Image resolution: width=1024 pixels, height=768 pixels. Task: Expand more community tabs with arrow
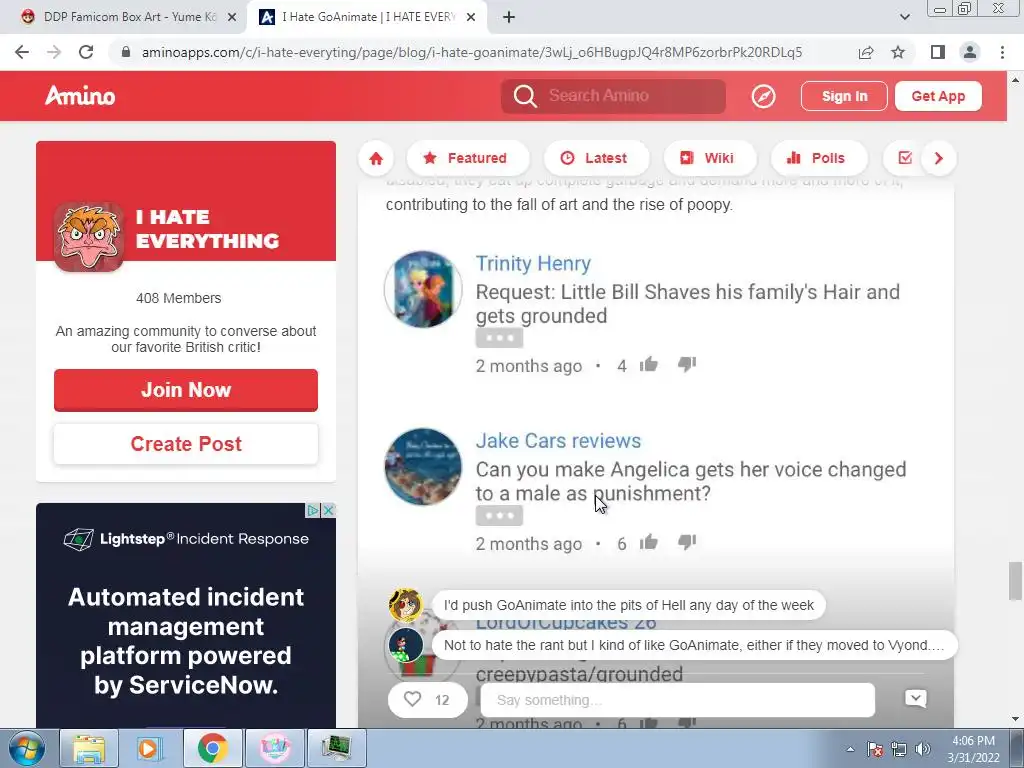[938, 158]
